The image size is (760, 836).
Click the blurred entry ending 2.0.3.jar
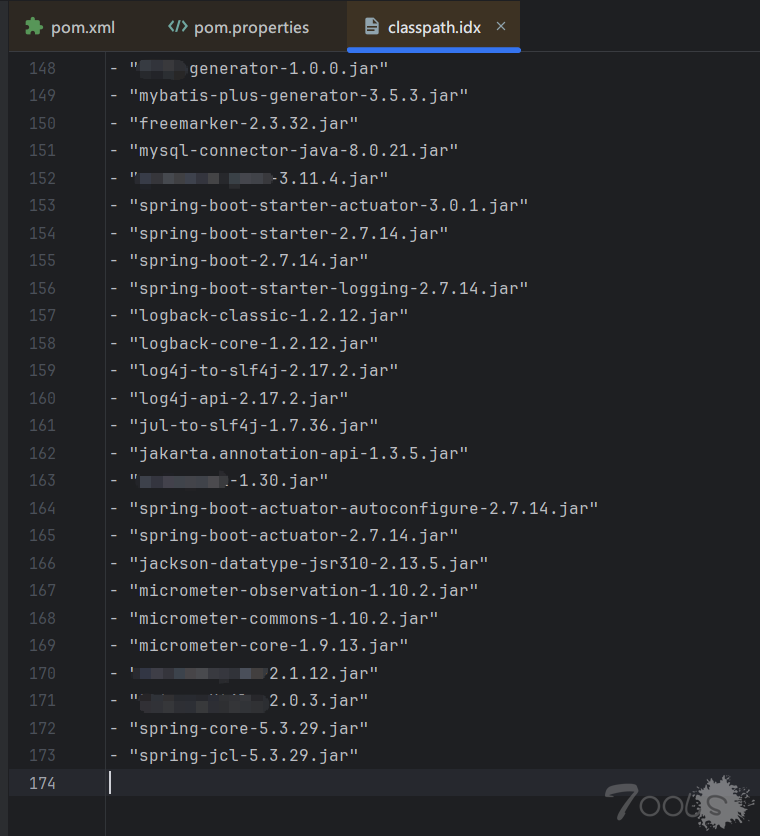[x=249, y=701]
